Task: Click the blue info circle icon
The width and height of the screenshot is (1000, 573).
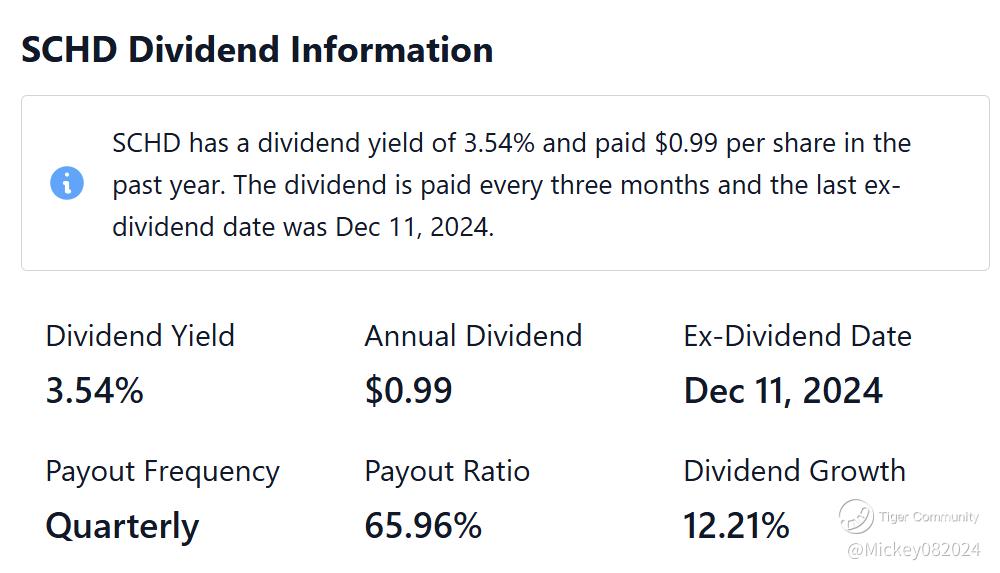Action: pos(67,183)
